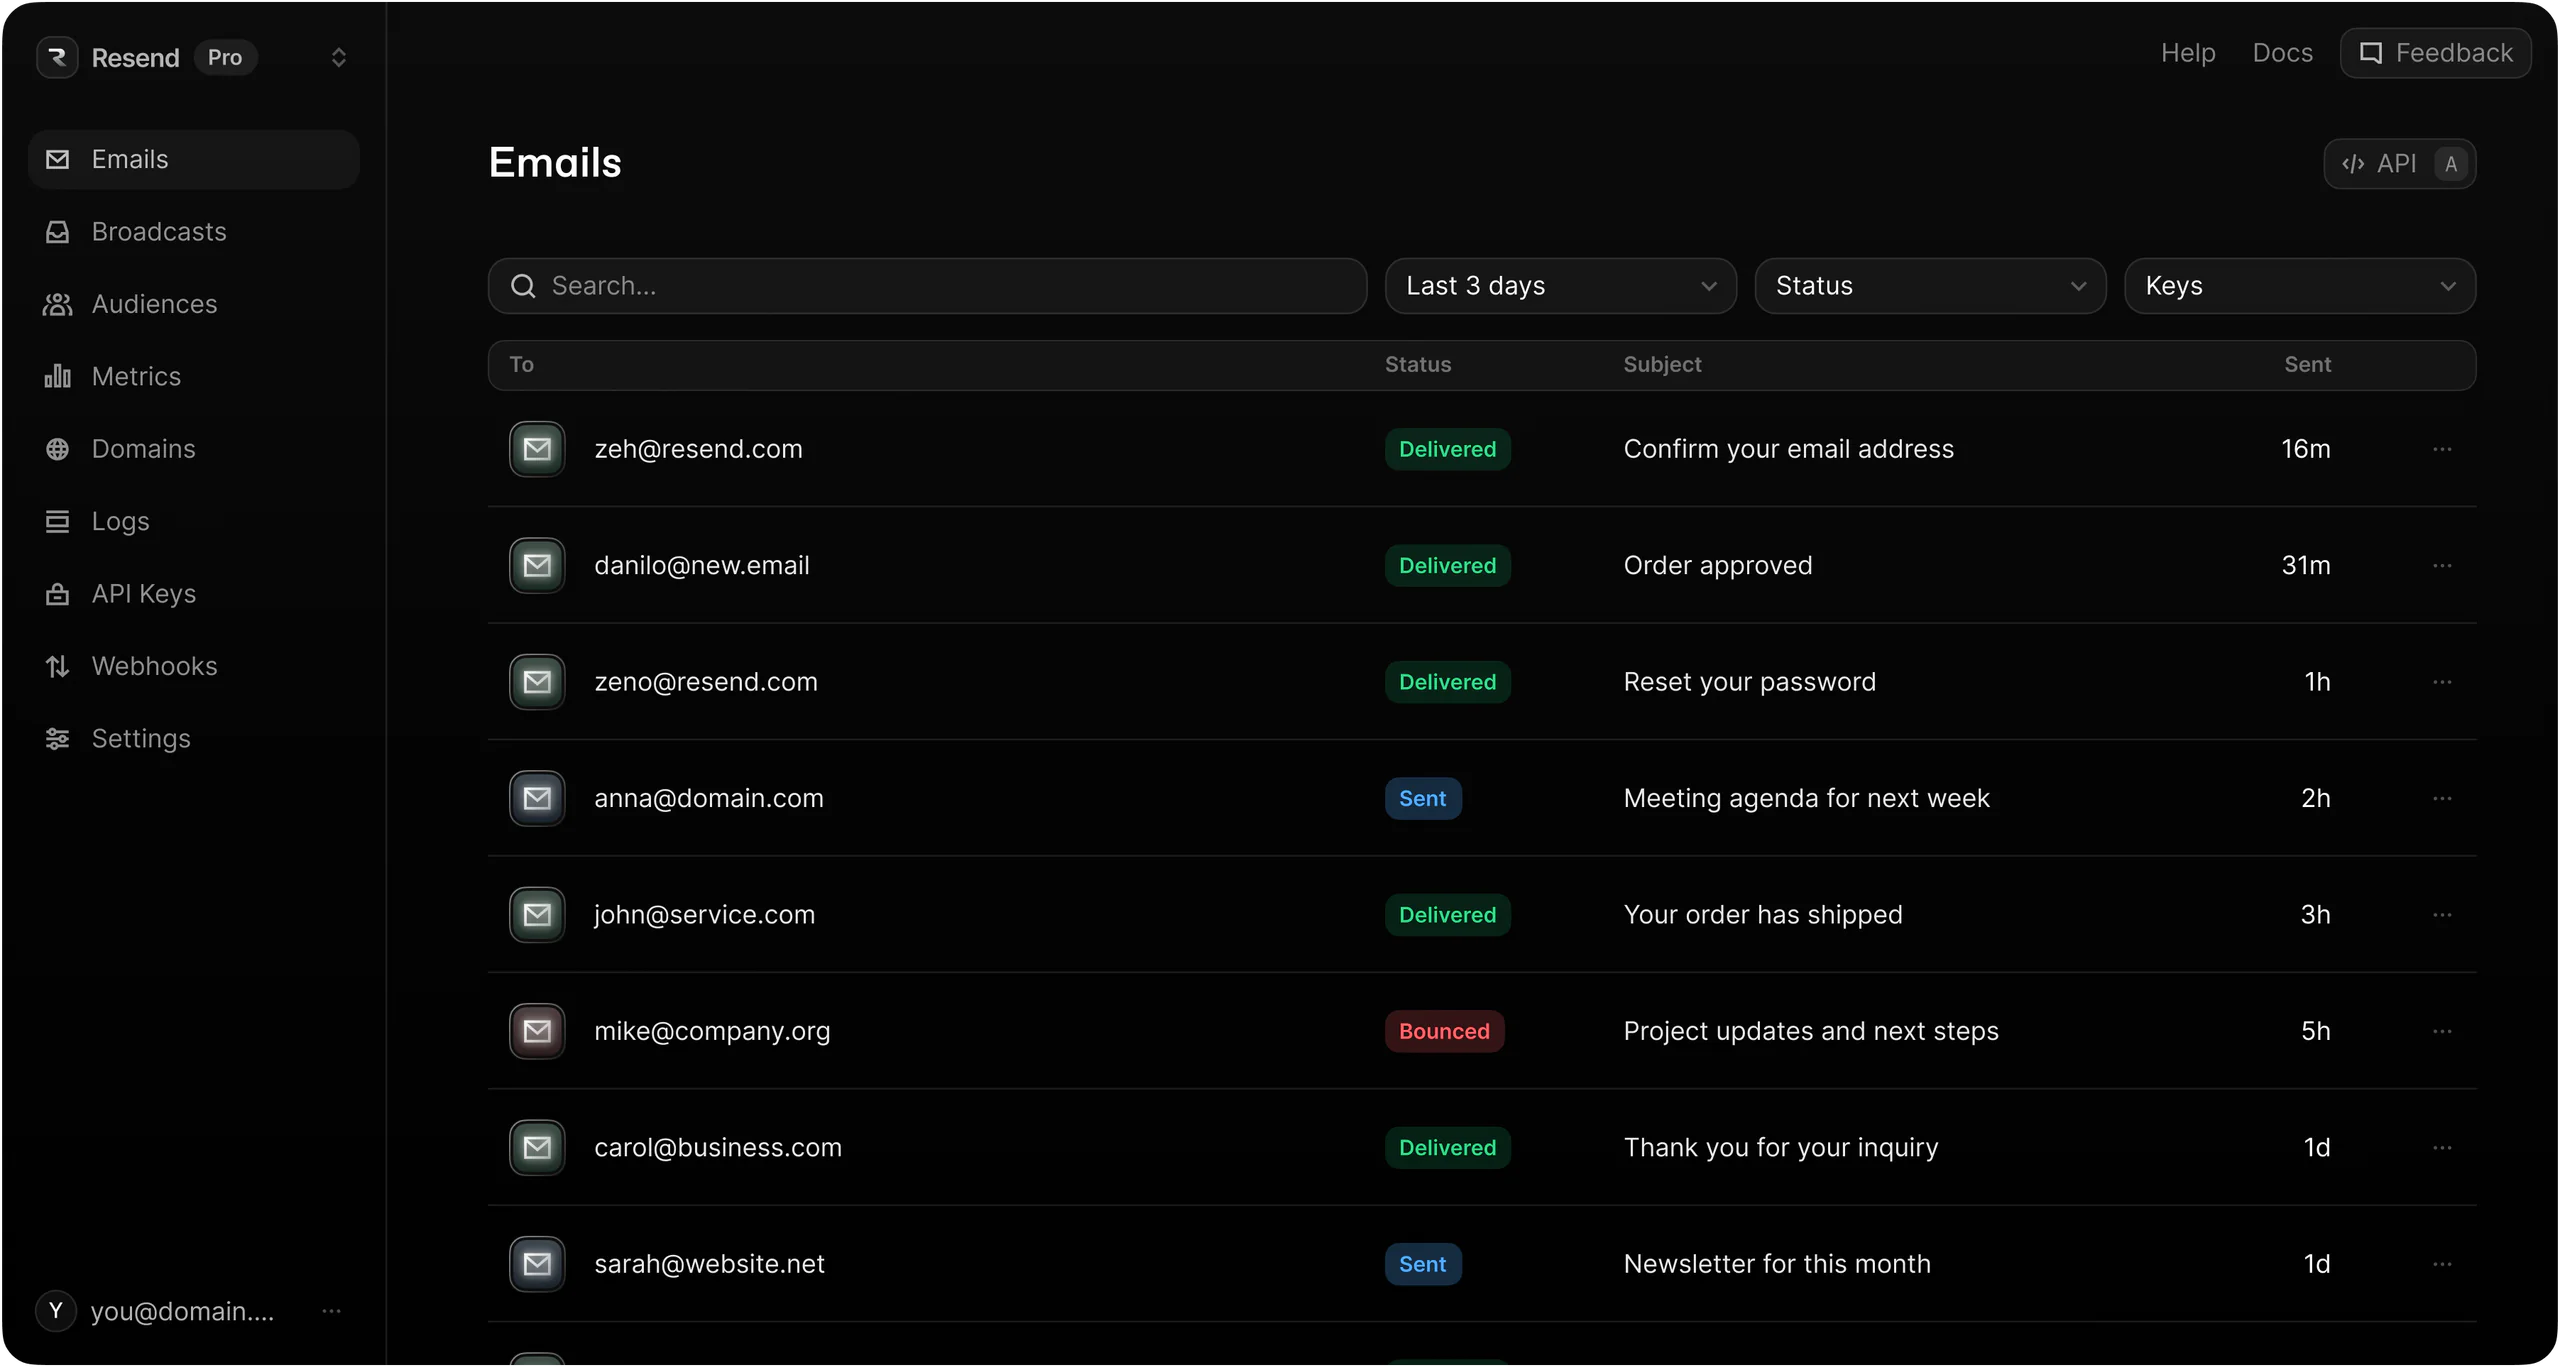The height and width of the screenshot is (1367, 2560).
Task: Open more options for danilo@new.email row
Action: click(2442, 566)
